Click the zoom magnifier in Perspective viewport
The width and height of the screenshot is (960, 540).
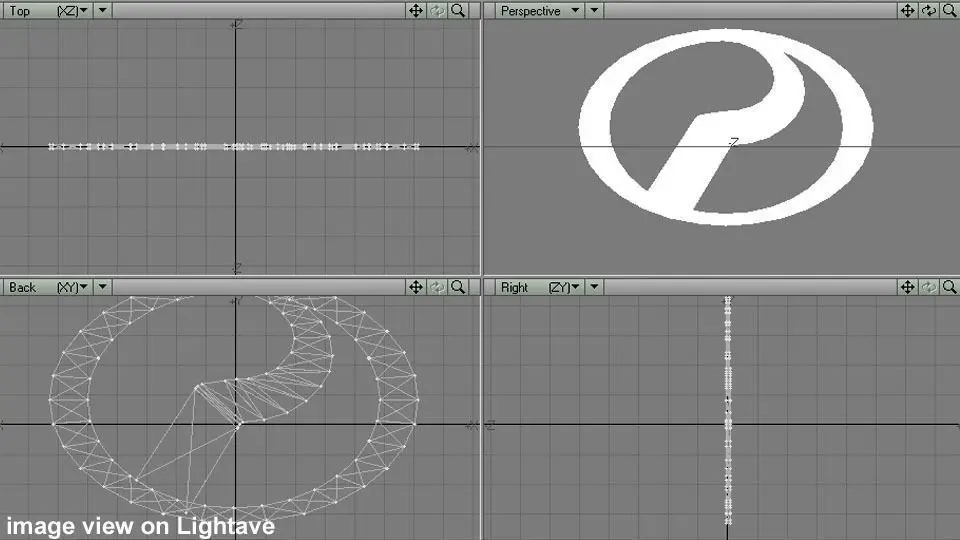pos(950,10)
